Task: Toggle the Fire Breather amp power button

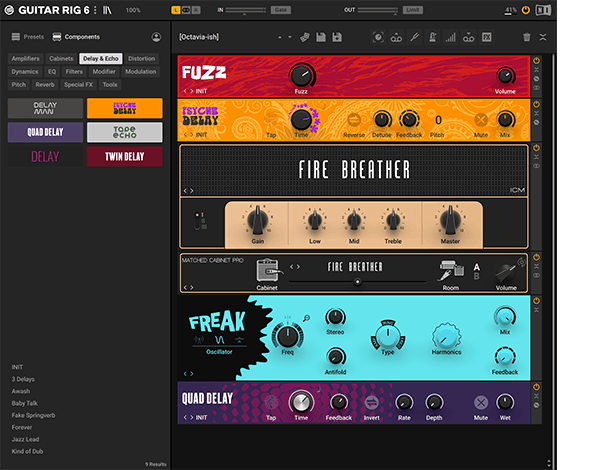Action: tap(536, 148)
